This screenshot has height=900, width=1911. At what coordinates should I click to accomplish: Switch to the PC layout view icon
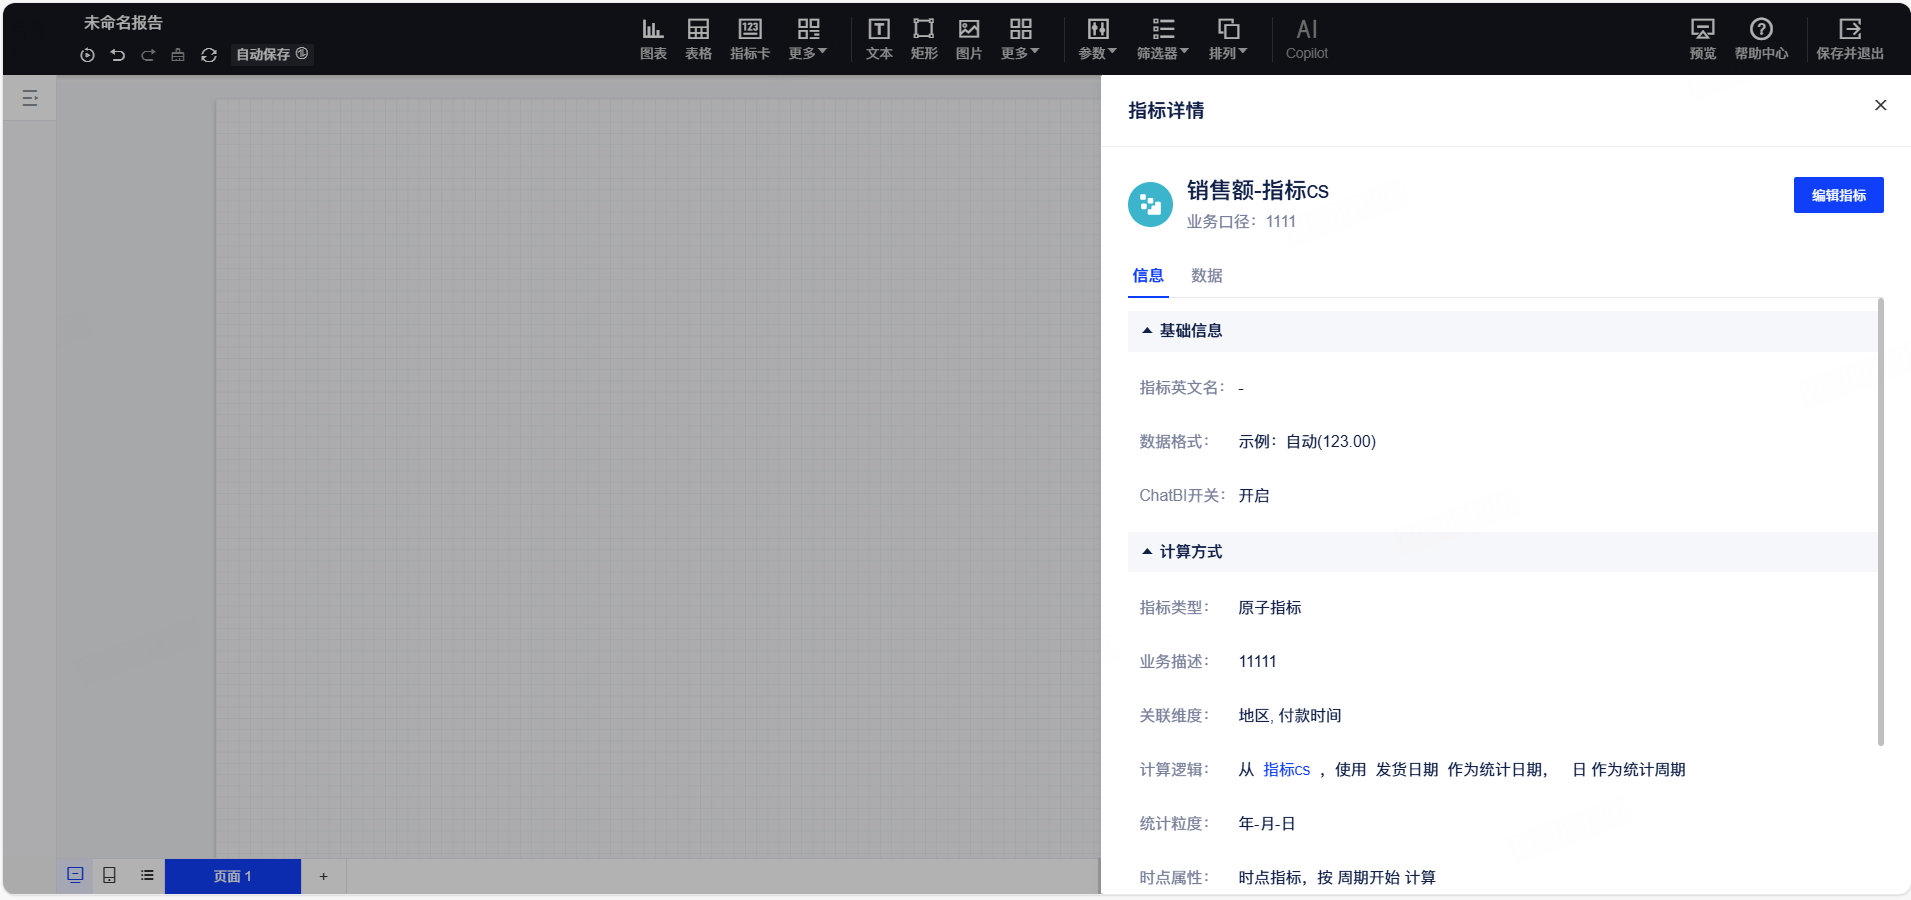tap(75, 875)
